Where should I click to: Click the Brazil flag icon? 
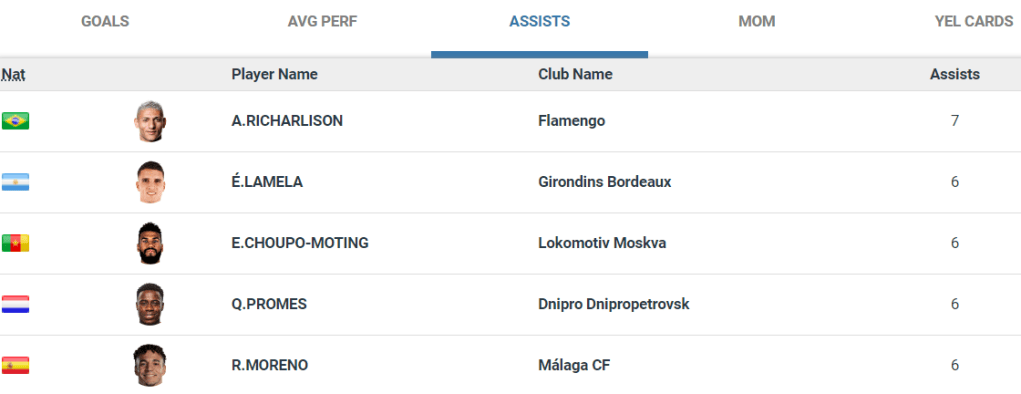coord(15,121)
